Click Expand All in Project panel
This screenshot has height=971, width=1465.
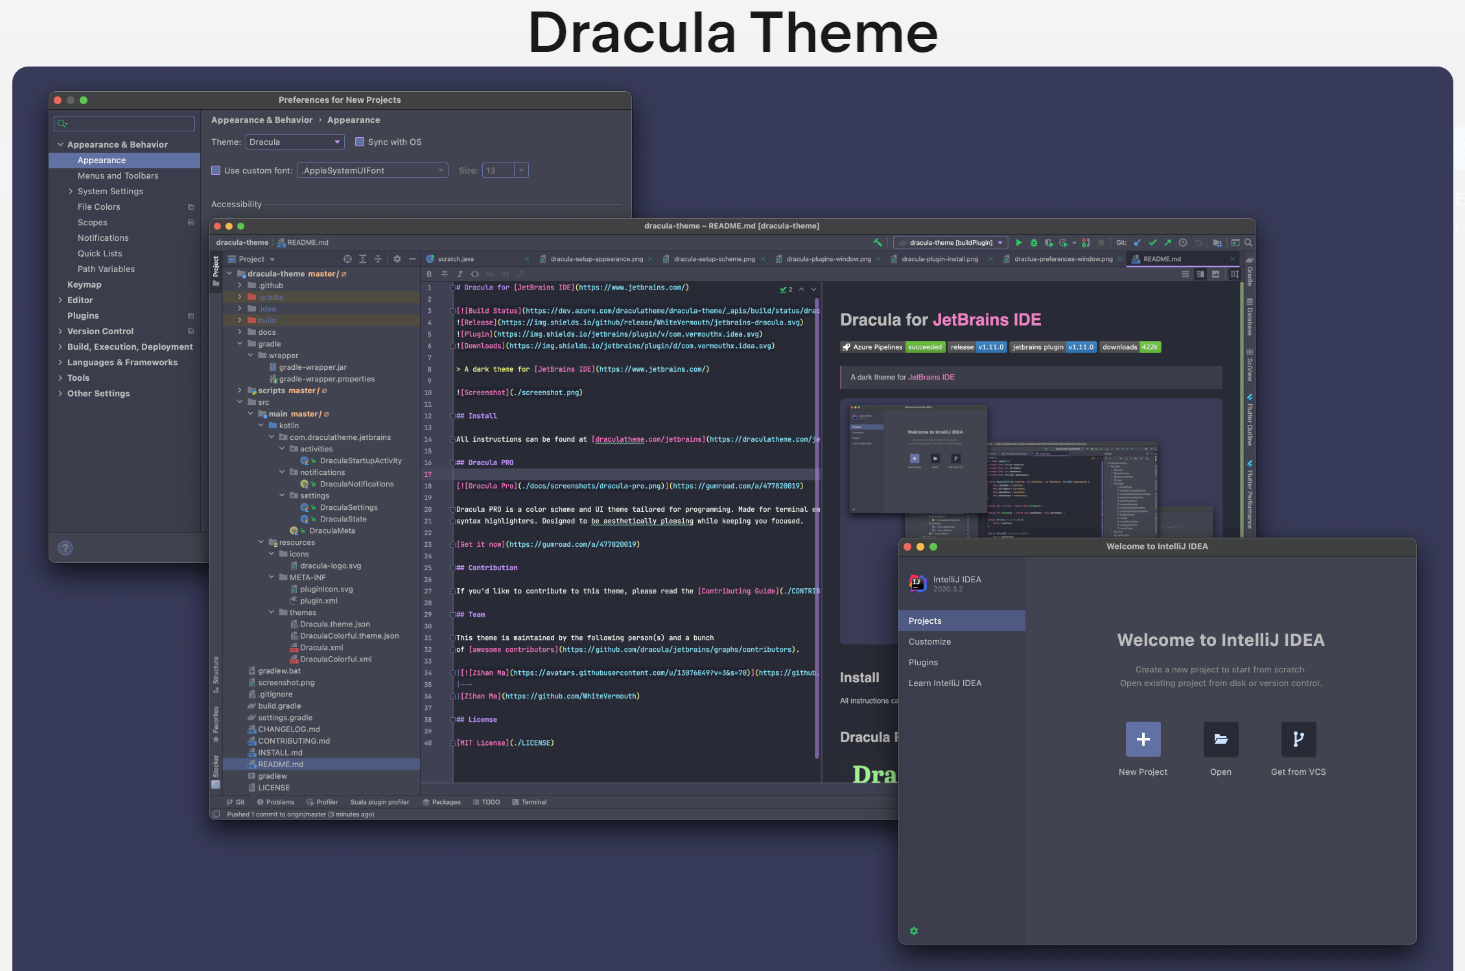coord(363,259)
